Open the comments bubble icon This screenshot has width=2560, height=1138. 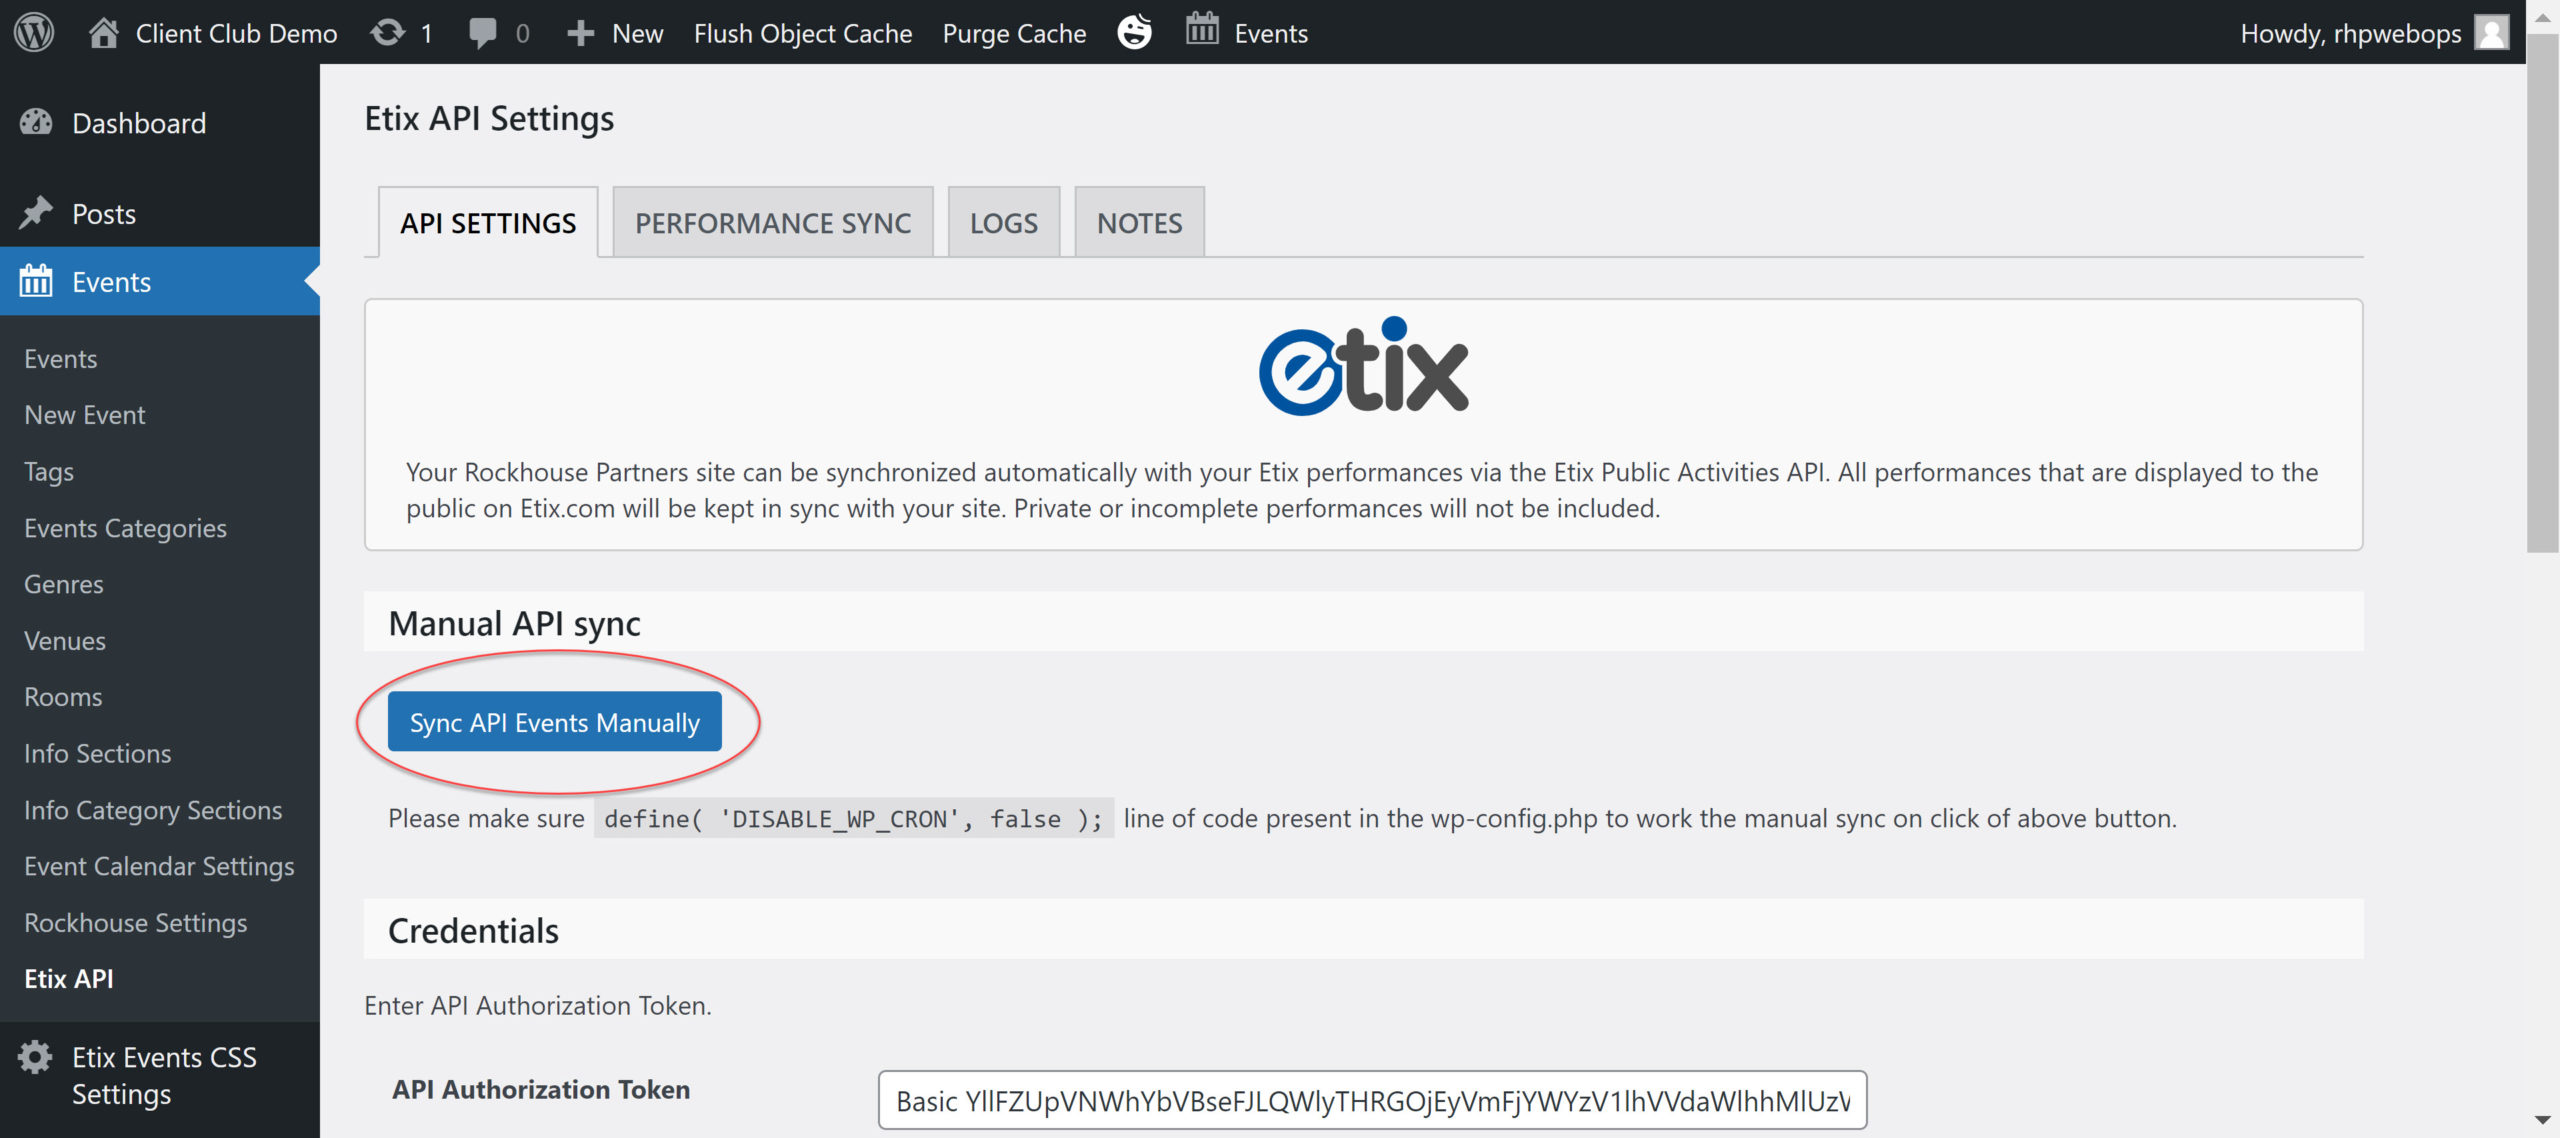point(483,32)
